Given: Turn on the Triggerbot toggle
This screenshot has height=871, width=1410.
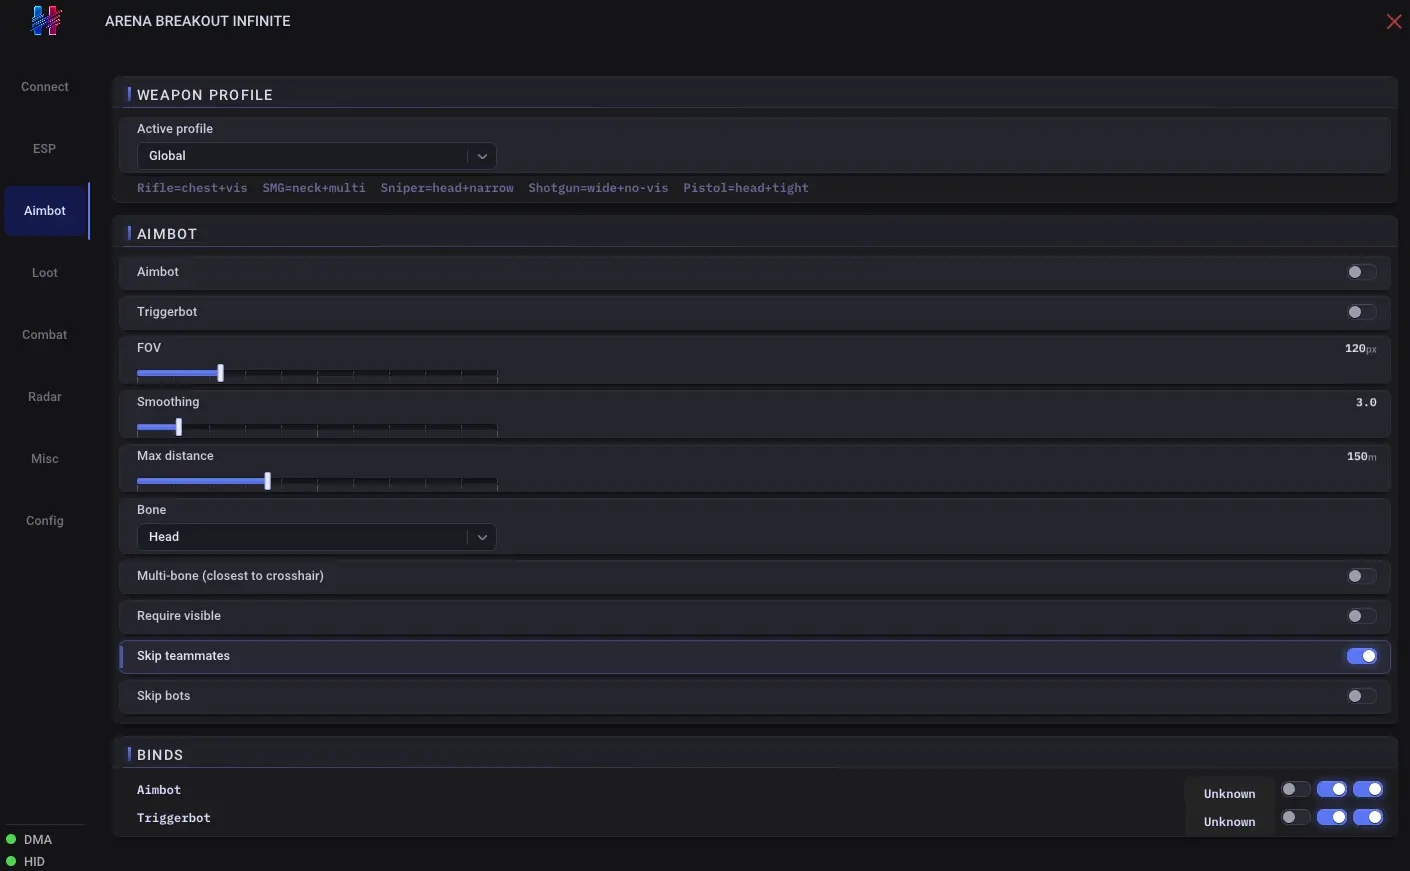Looking at the screenshot, I should pos(1361,312).
